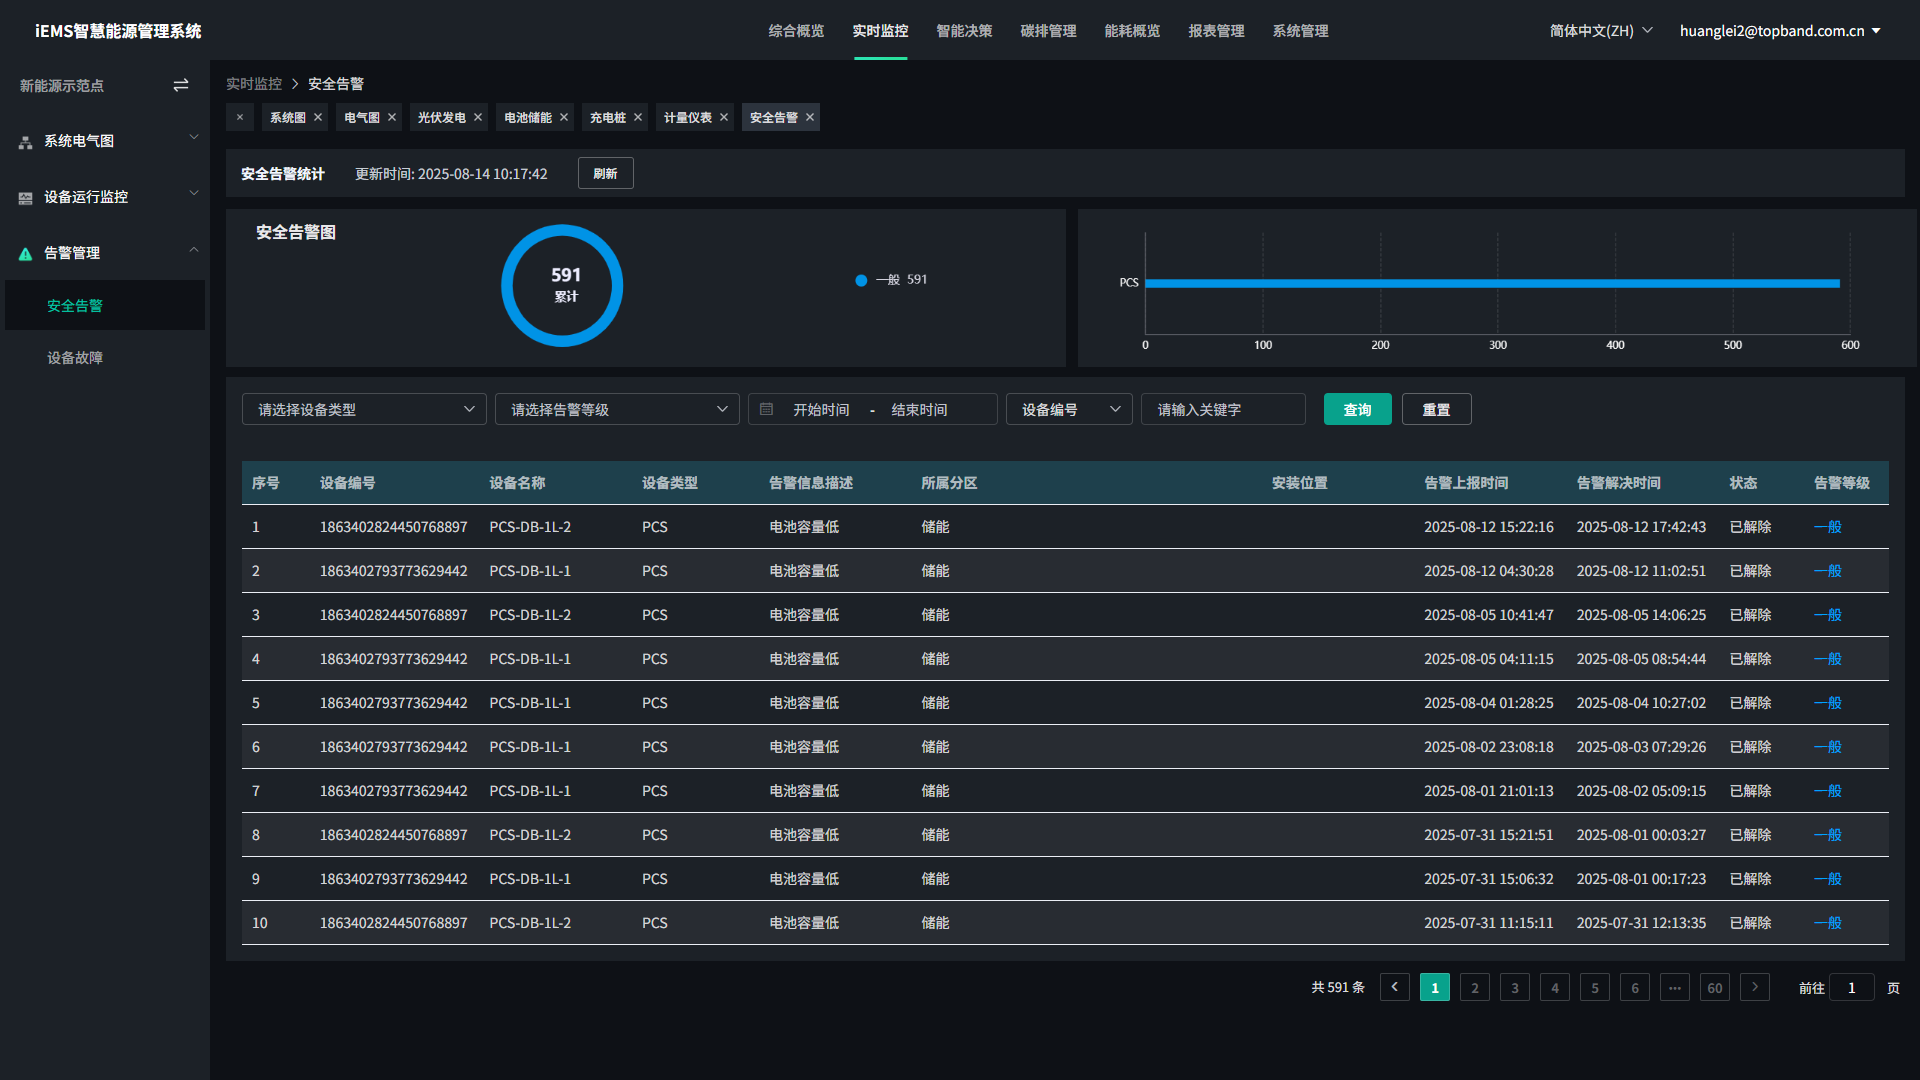Go to next page arrow in pagination
Screen dimensions: 1920x1080
[x=1754, y=987]
